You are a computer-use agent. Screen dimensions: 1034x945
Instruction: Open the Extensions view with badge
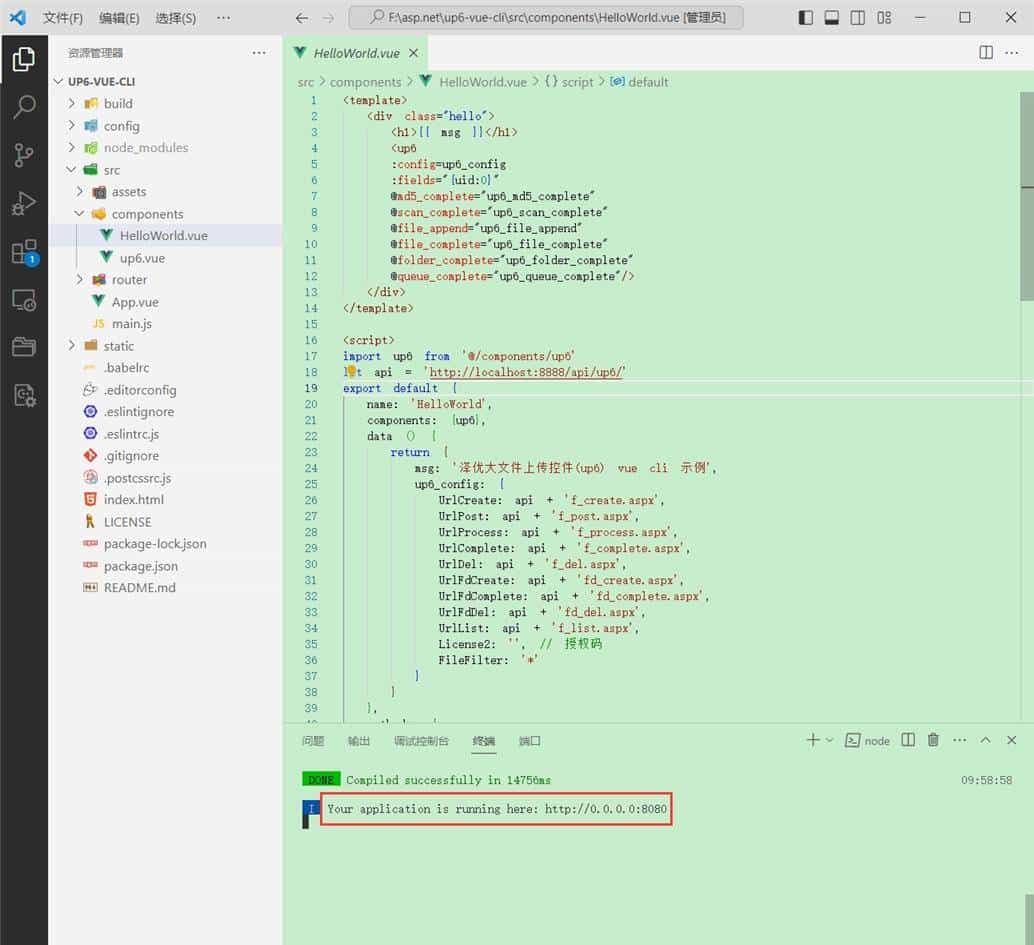coord(23,252)
